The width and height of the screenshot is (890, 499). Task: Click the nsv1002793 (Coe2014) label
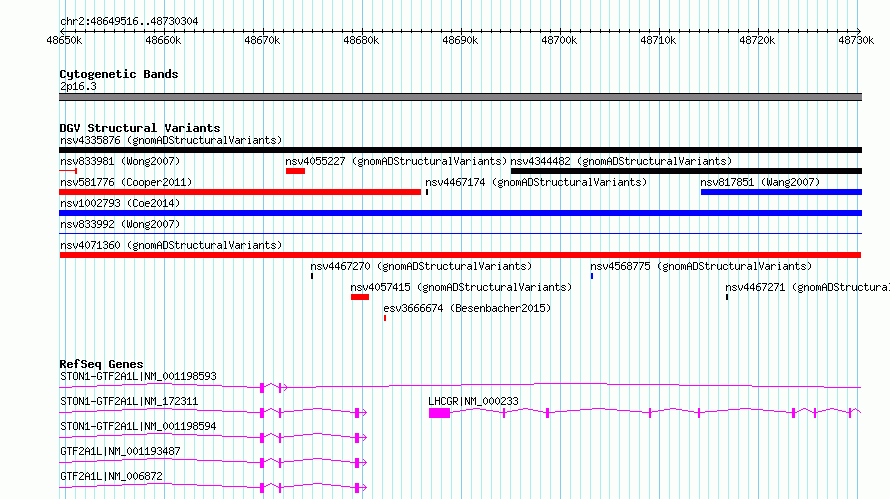coord(120,203)
